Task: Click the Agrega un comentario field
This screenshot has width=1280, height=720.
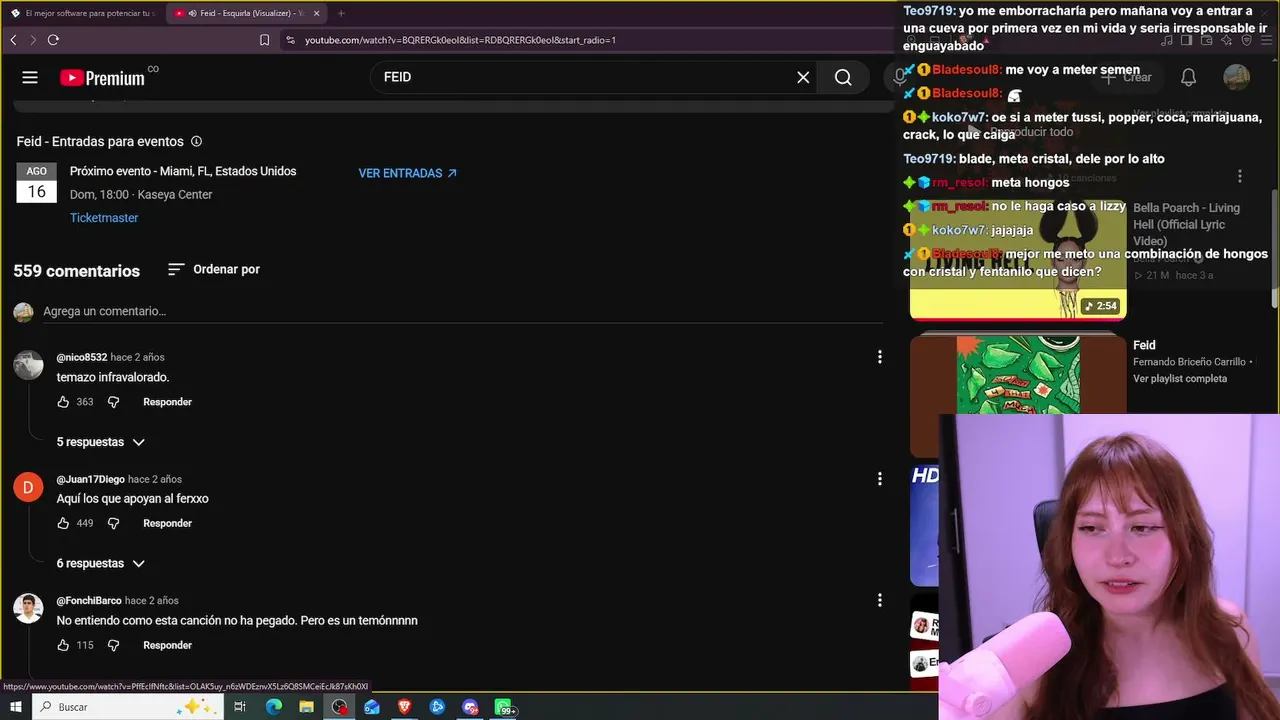Action: 462,312
